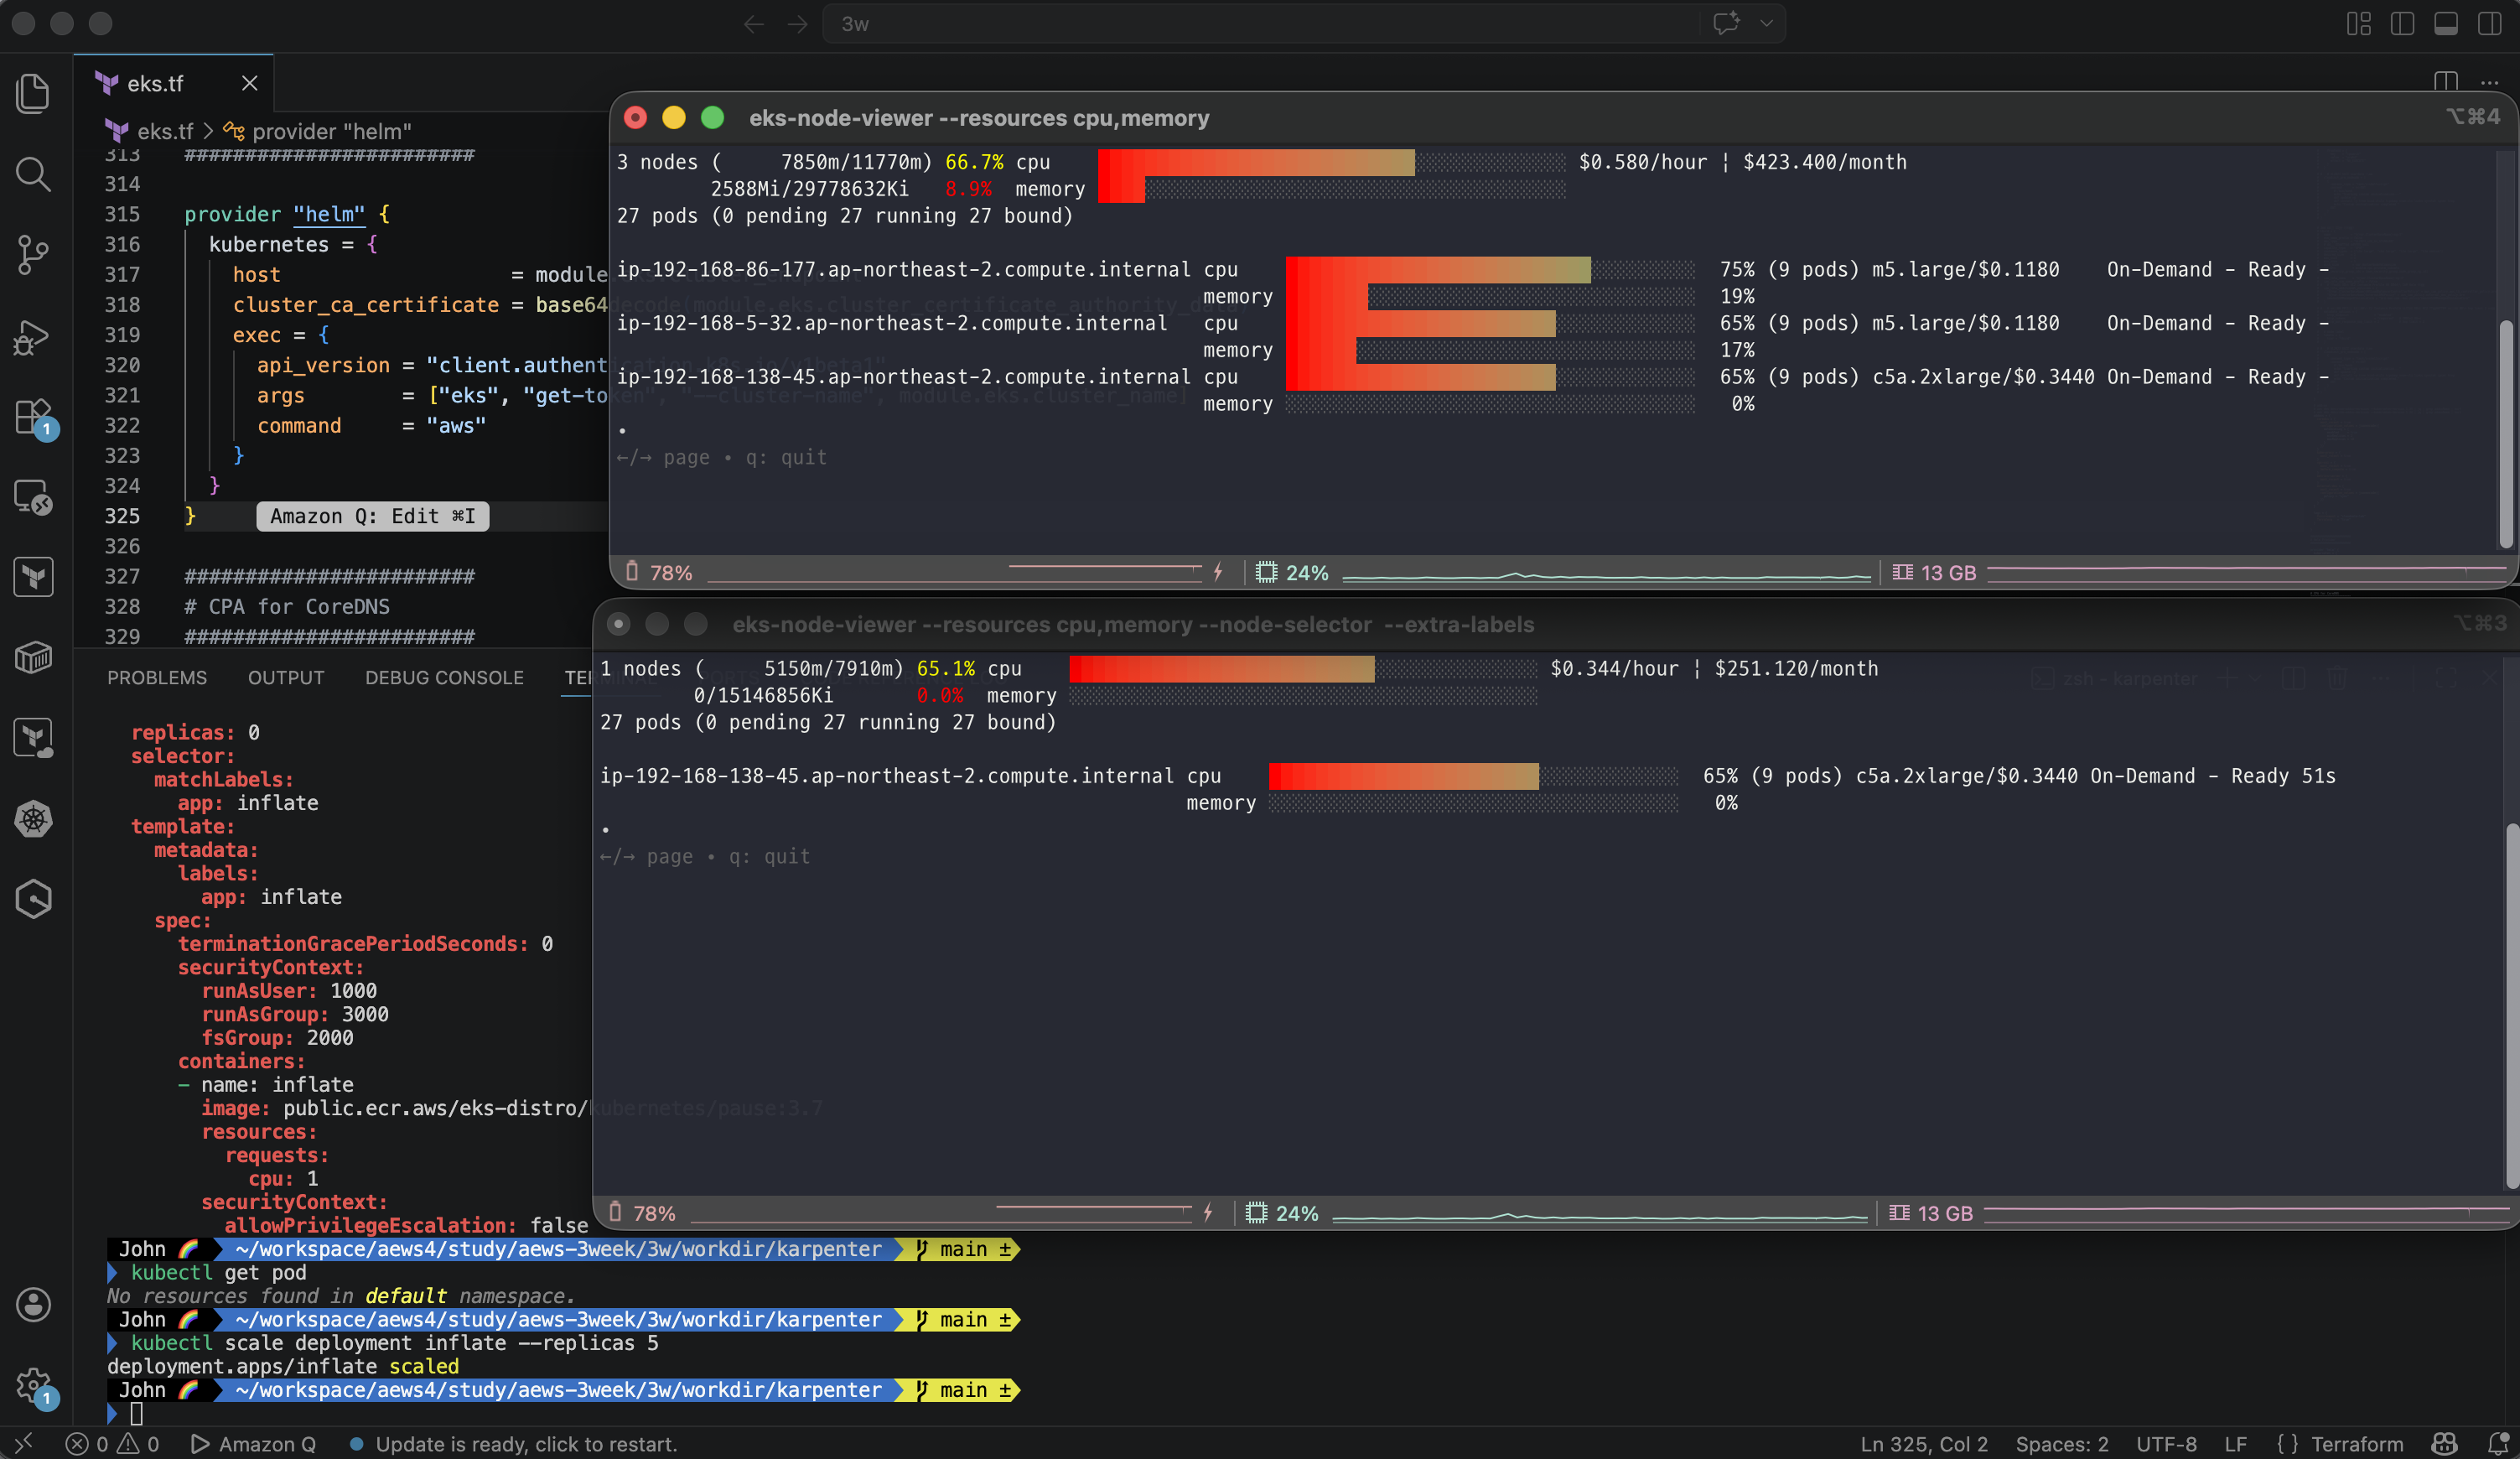
Task: Click kubectl scale deployment inflate command line
Action: coord(394,1342)
